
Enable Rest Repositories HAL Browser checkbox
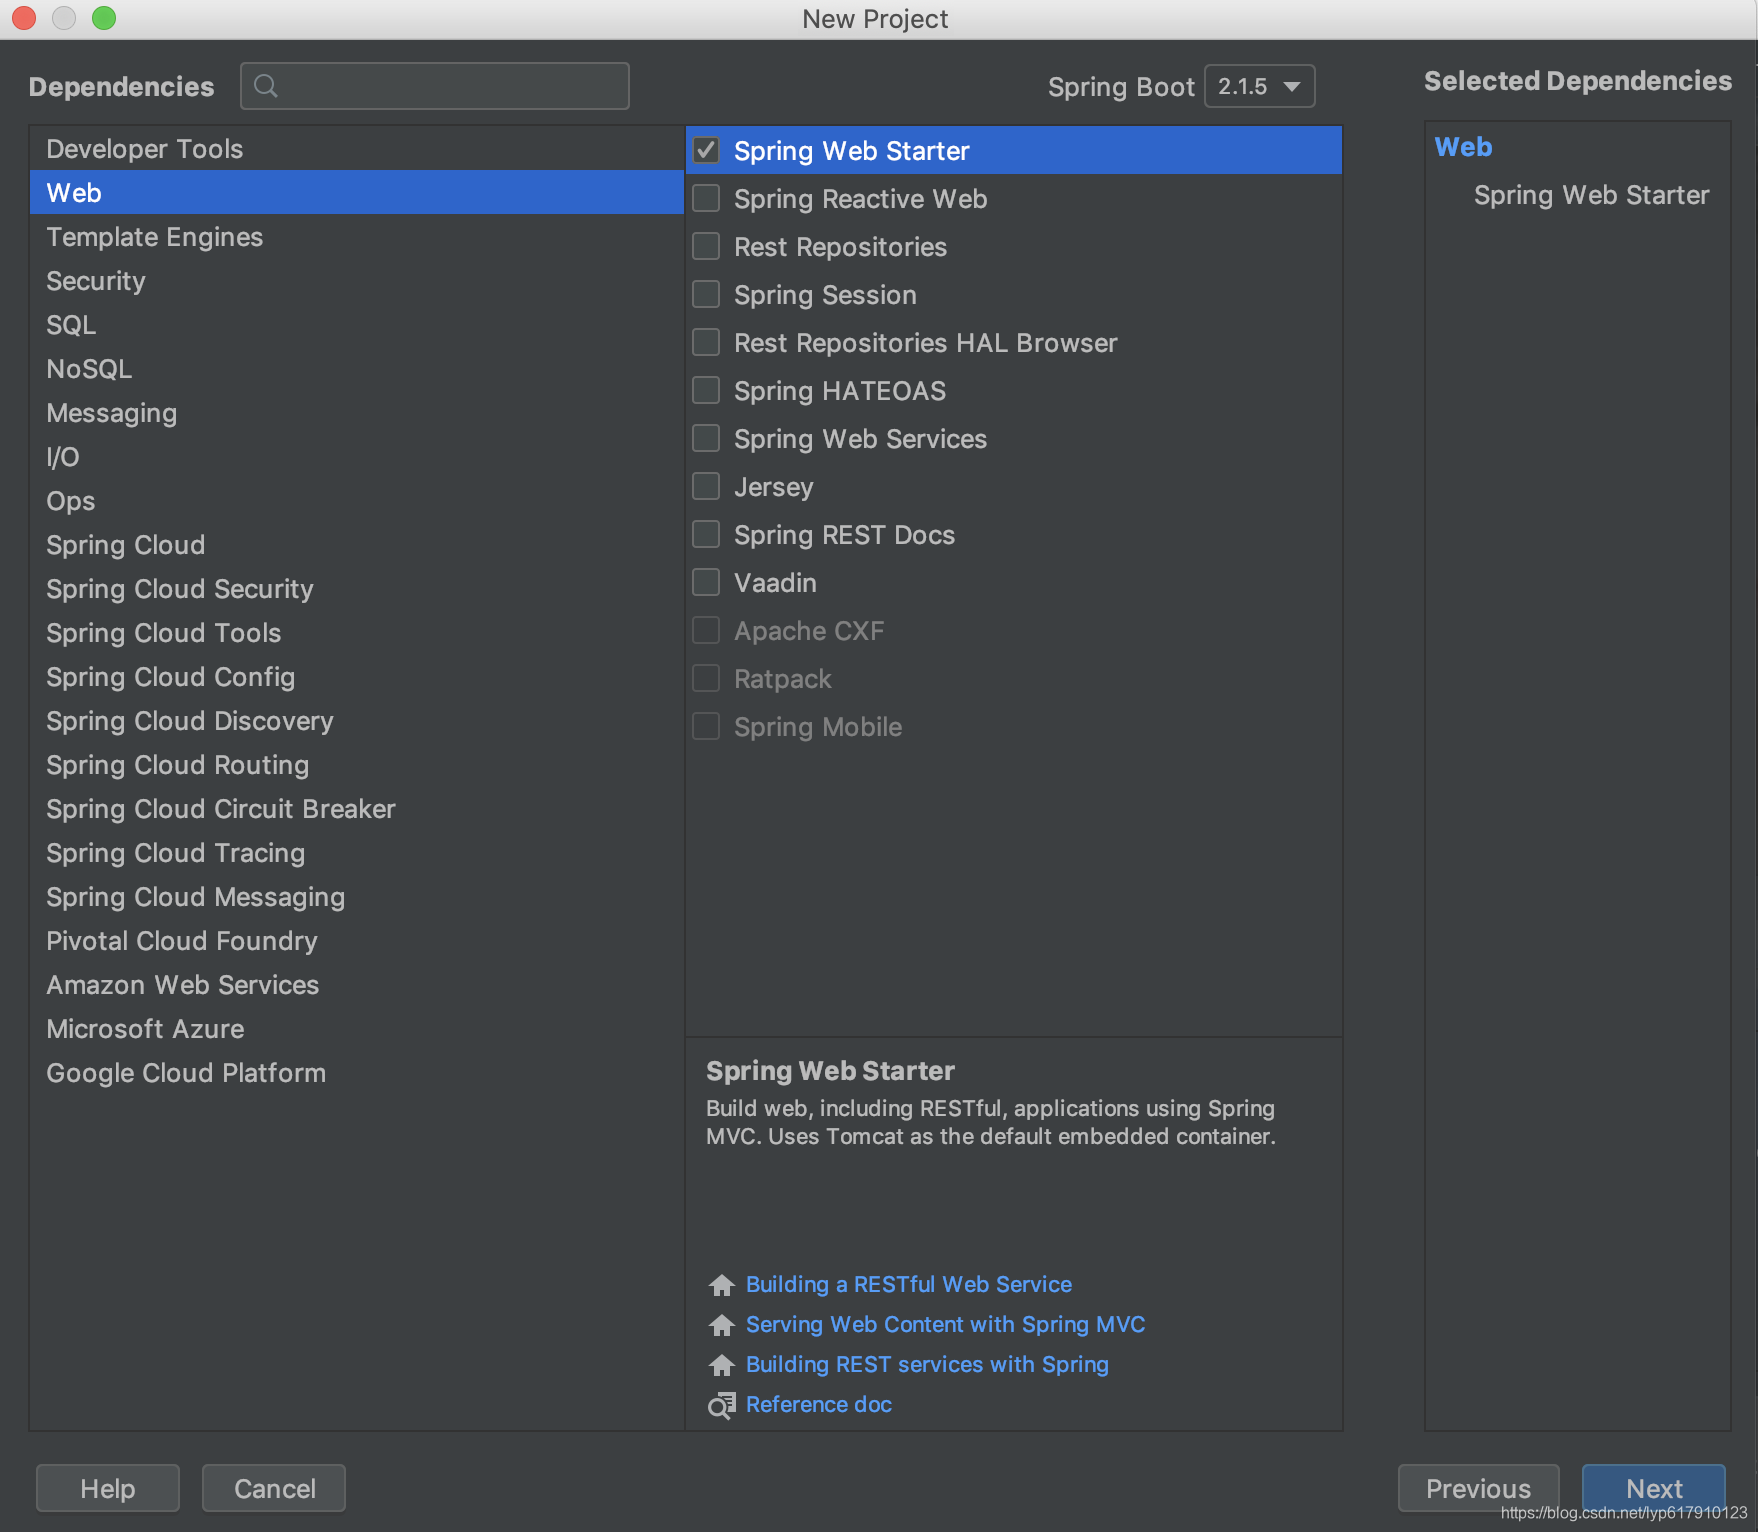click(x=706, y=342)
